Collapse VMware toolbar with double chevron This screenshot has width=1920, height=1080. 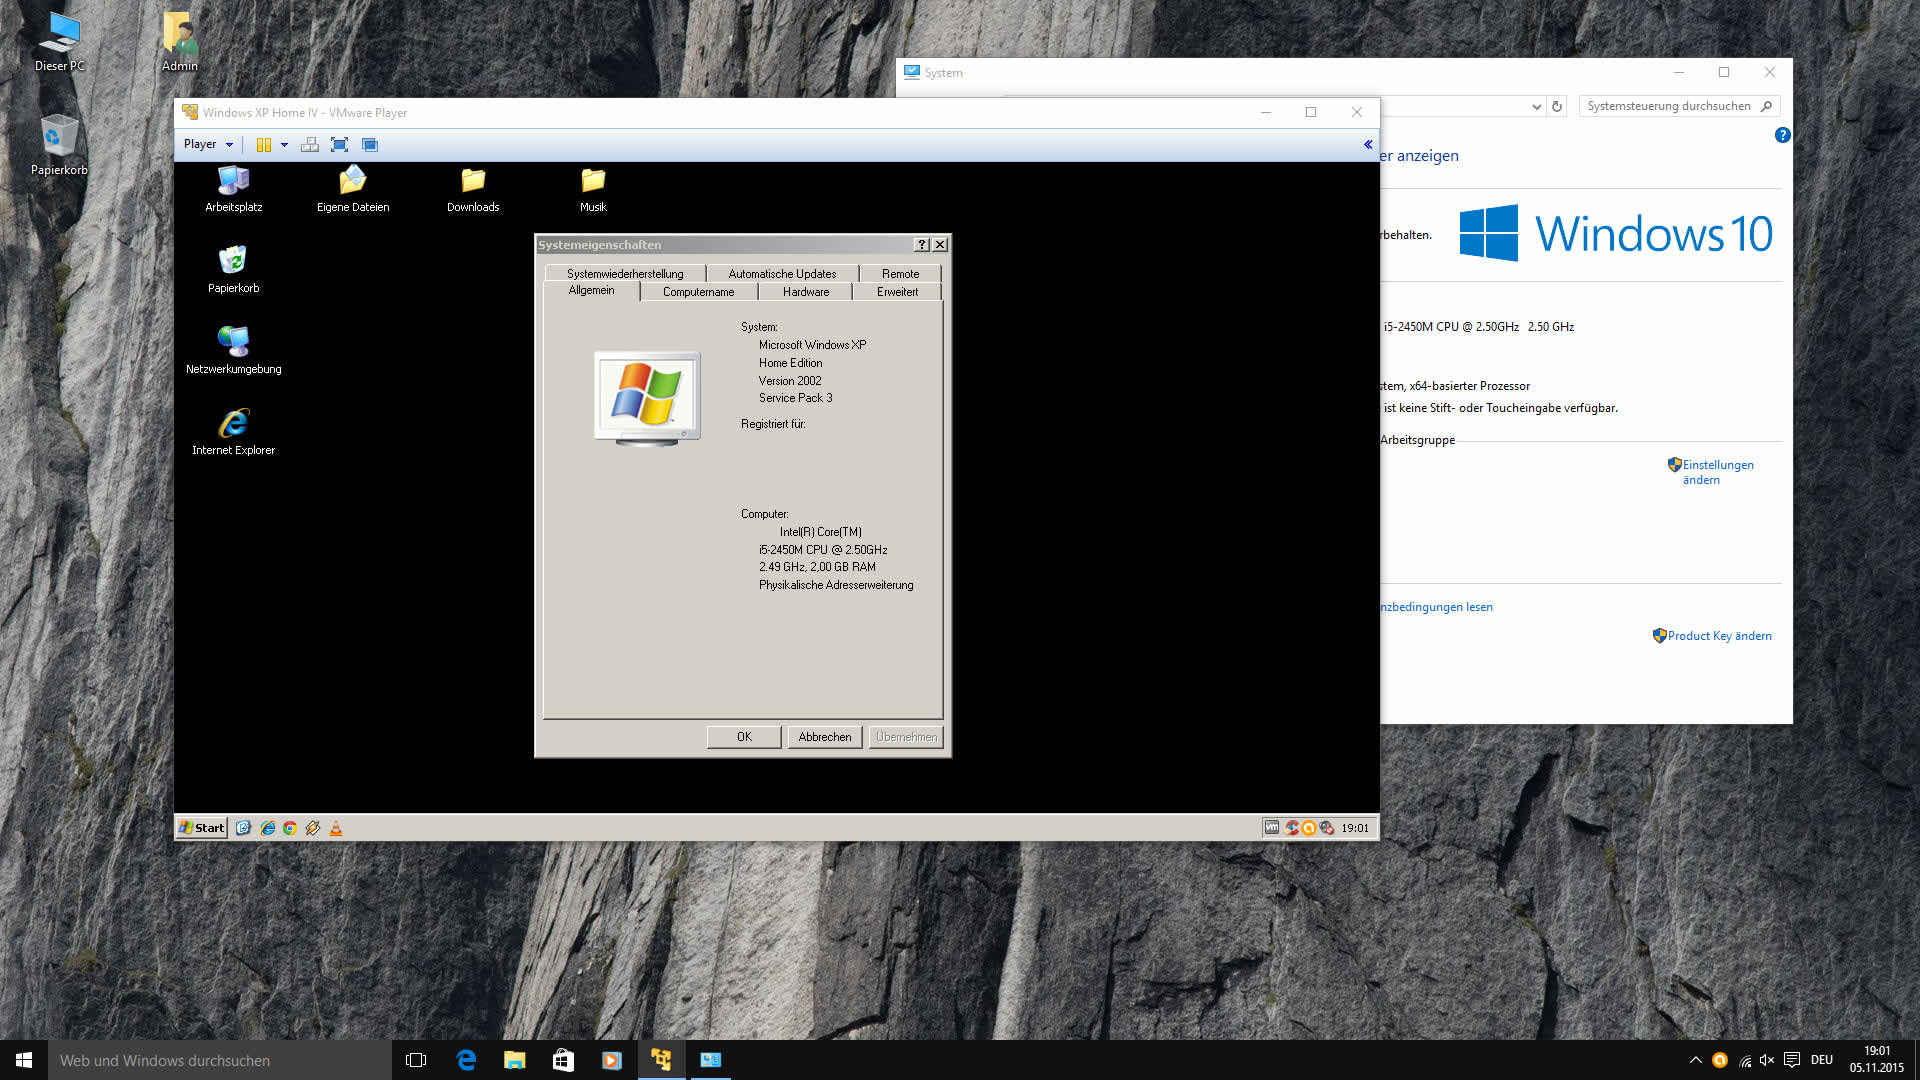1367,145
